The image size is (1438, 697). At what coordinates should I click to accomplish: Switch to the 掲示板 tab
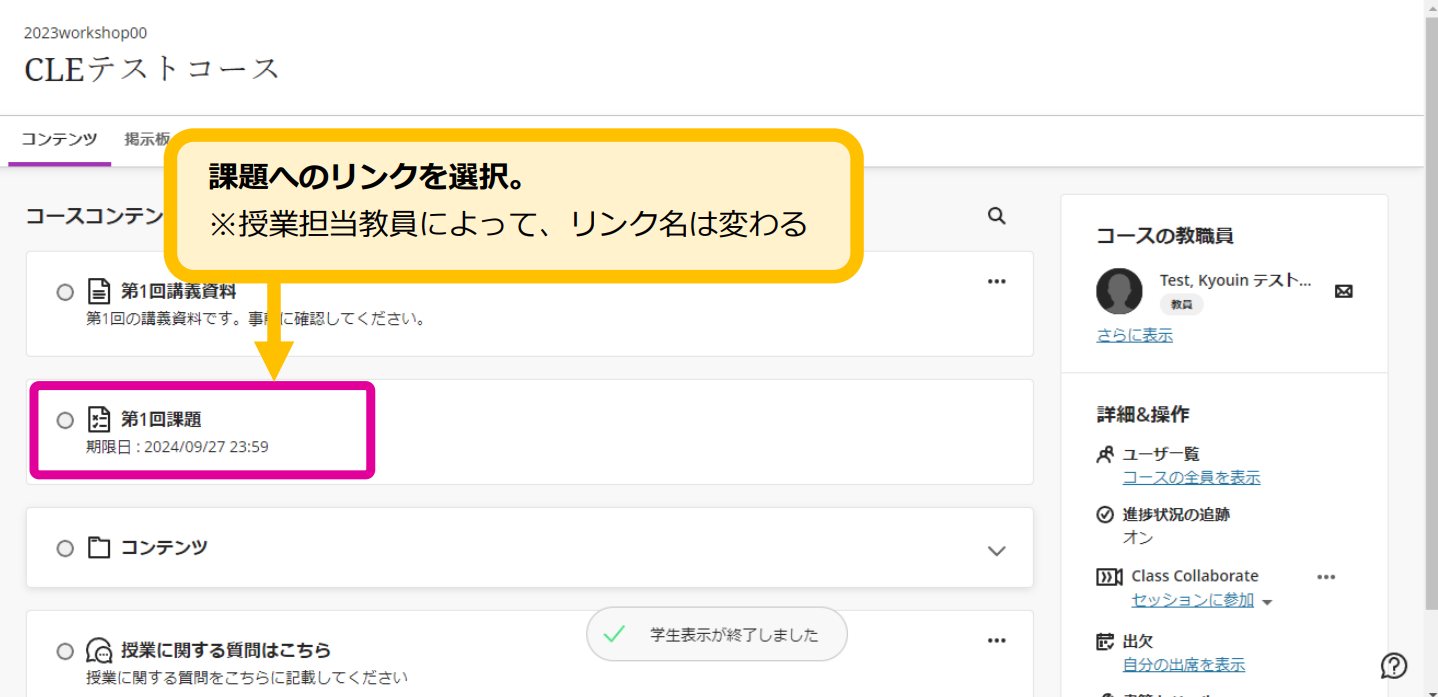click(x=147, y=139)
